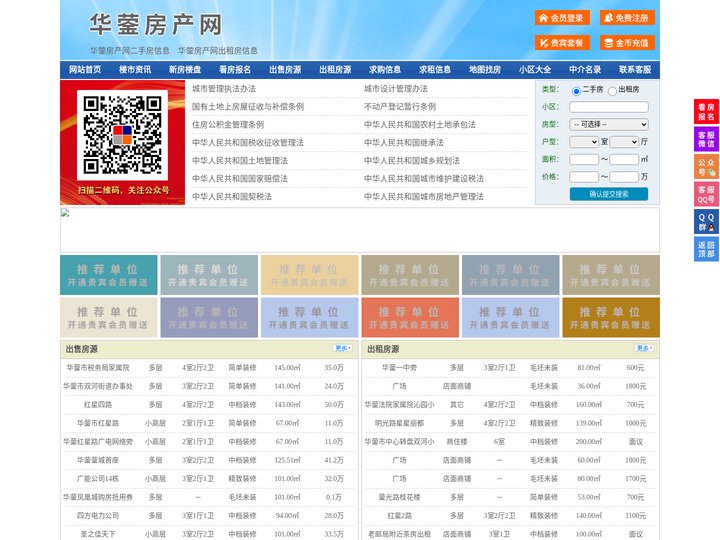Viewport: 720px width, 540px height.
Task: Open the 出租房源 nav item
Action: click(335, 70)
